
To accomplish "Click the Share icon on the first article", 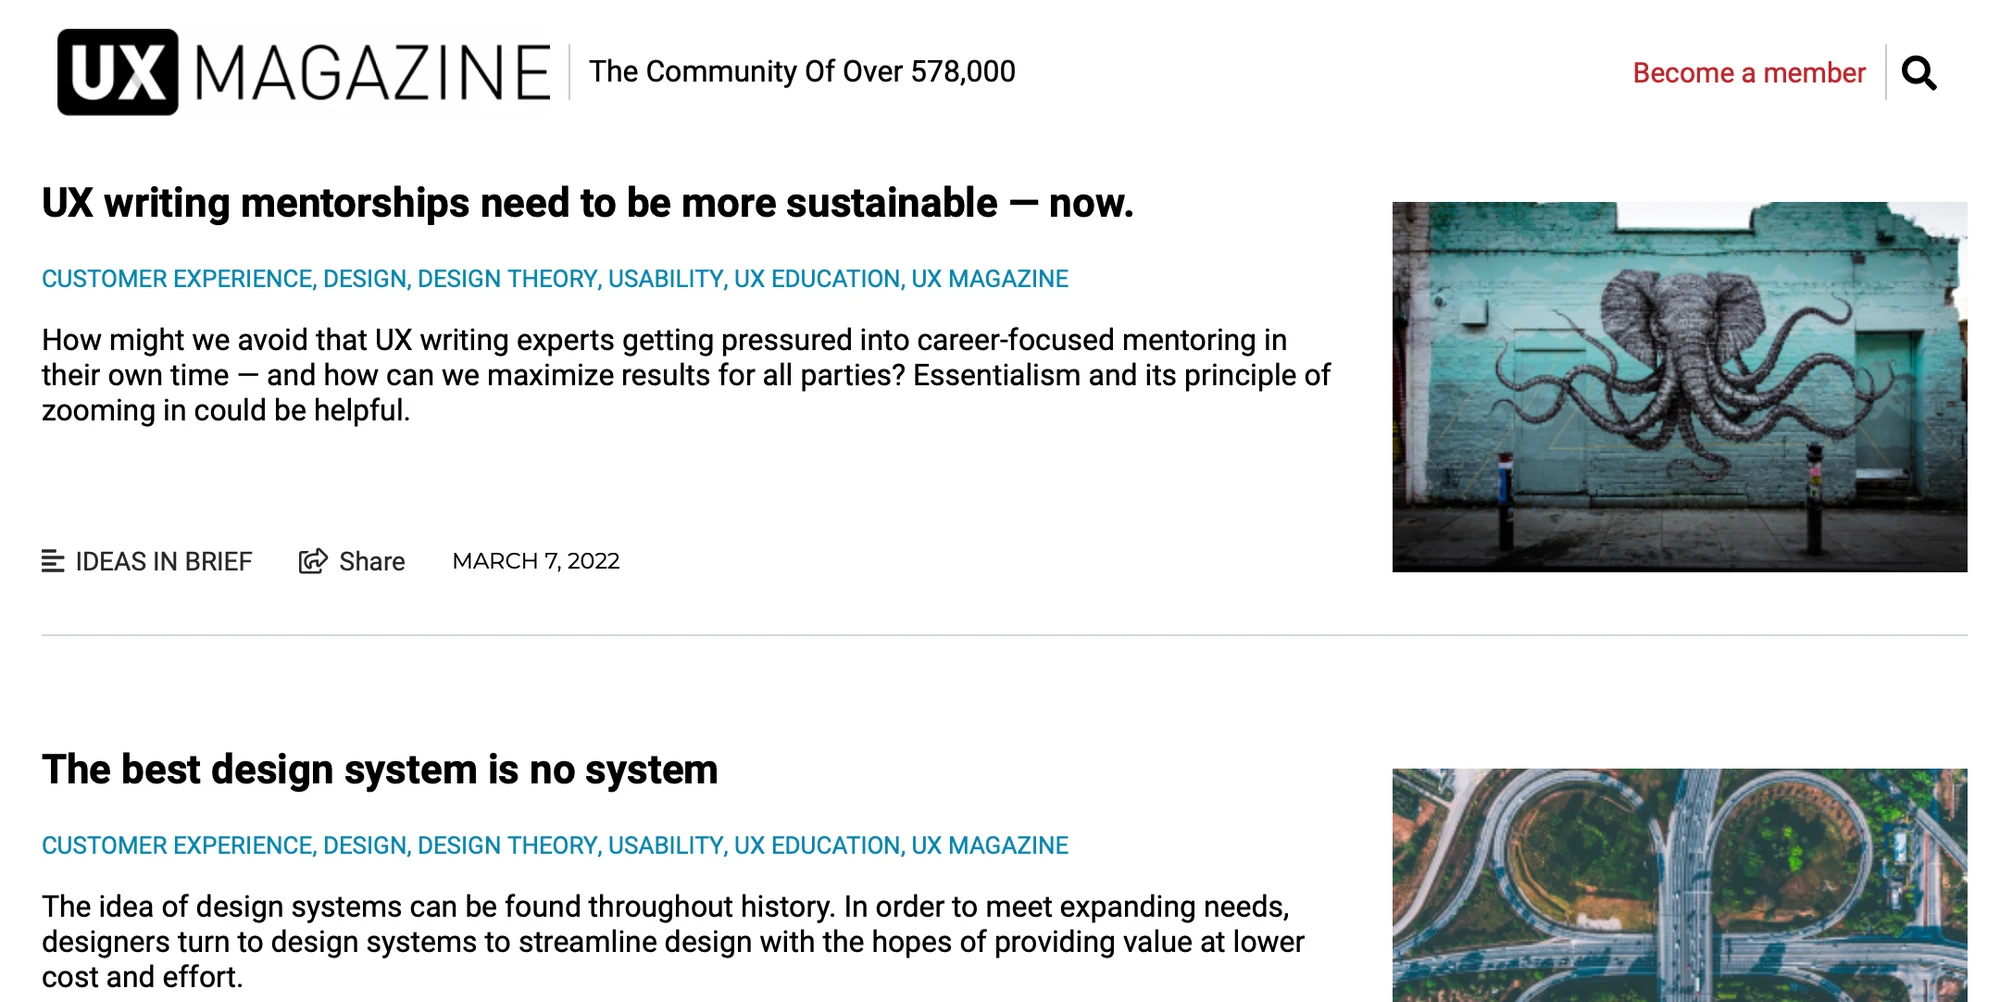I will [314, 561].
